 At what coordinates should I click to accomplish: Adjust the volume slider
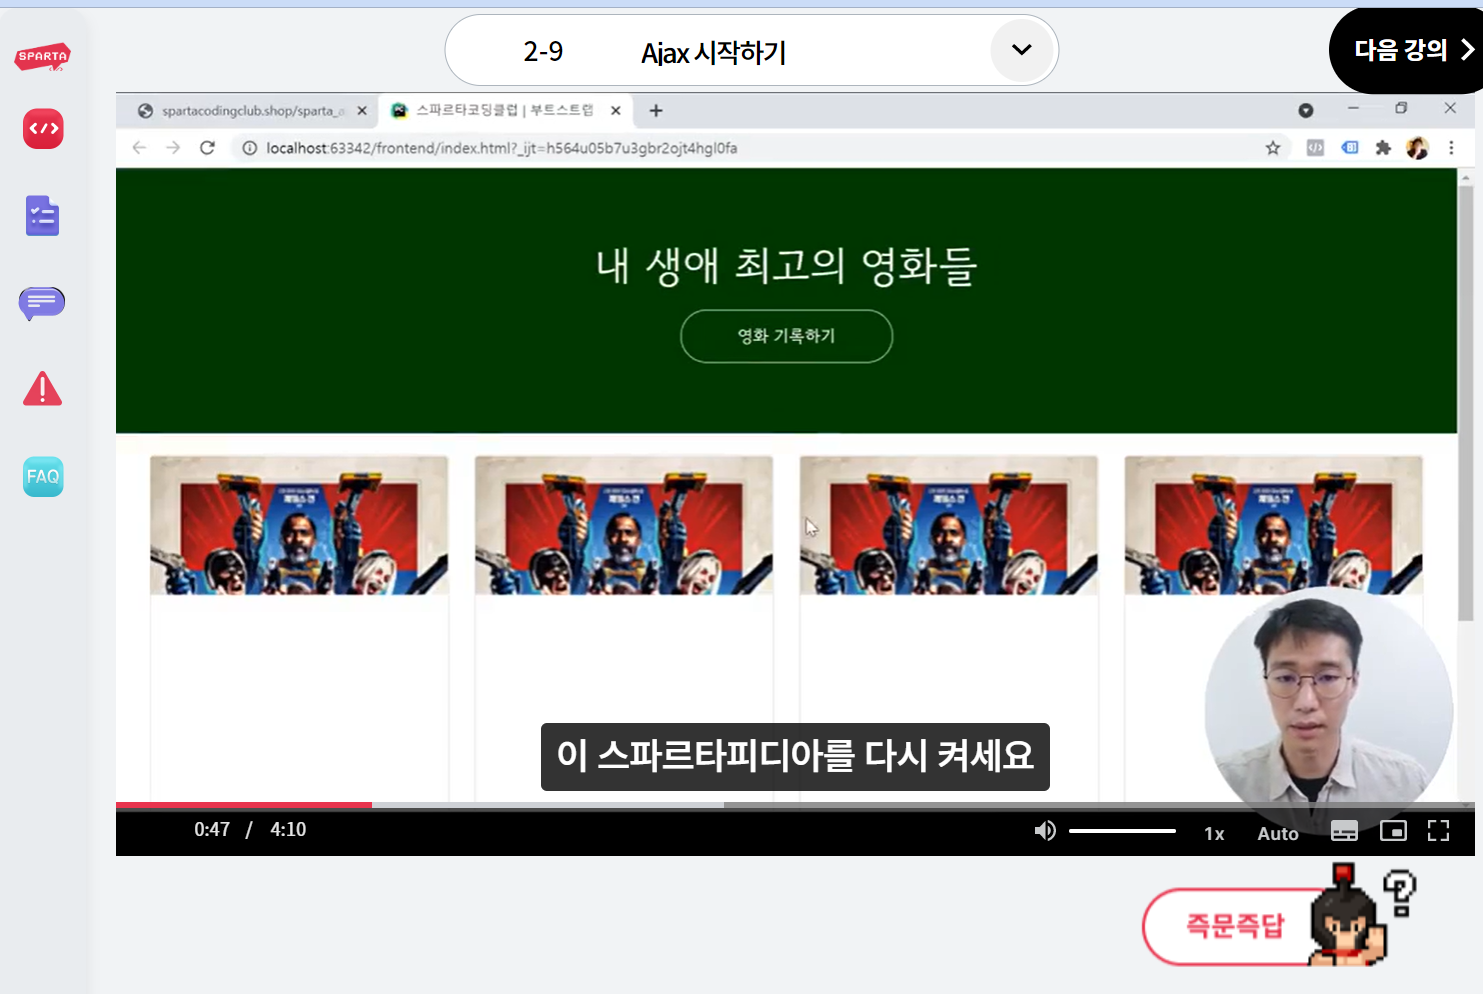click(x=1122, y=831)
